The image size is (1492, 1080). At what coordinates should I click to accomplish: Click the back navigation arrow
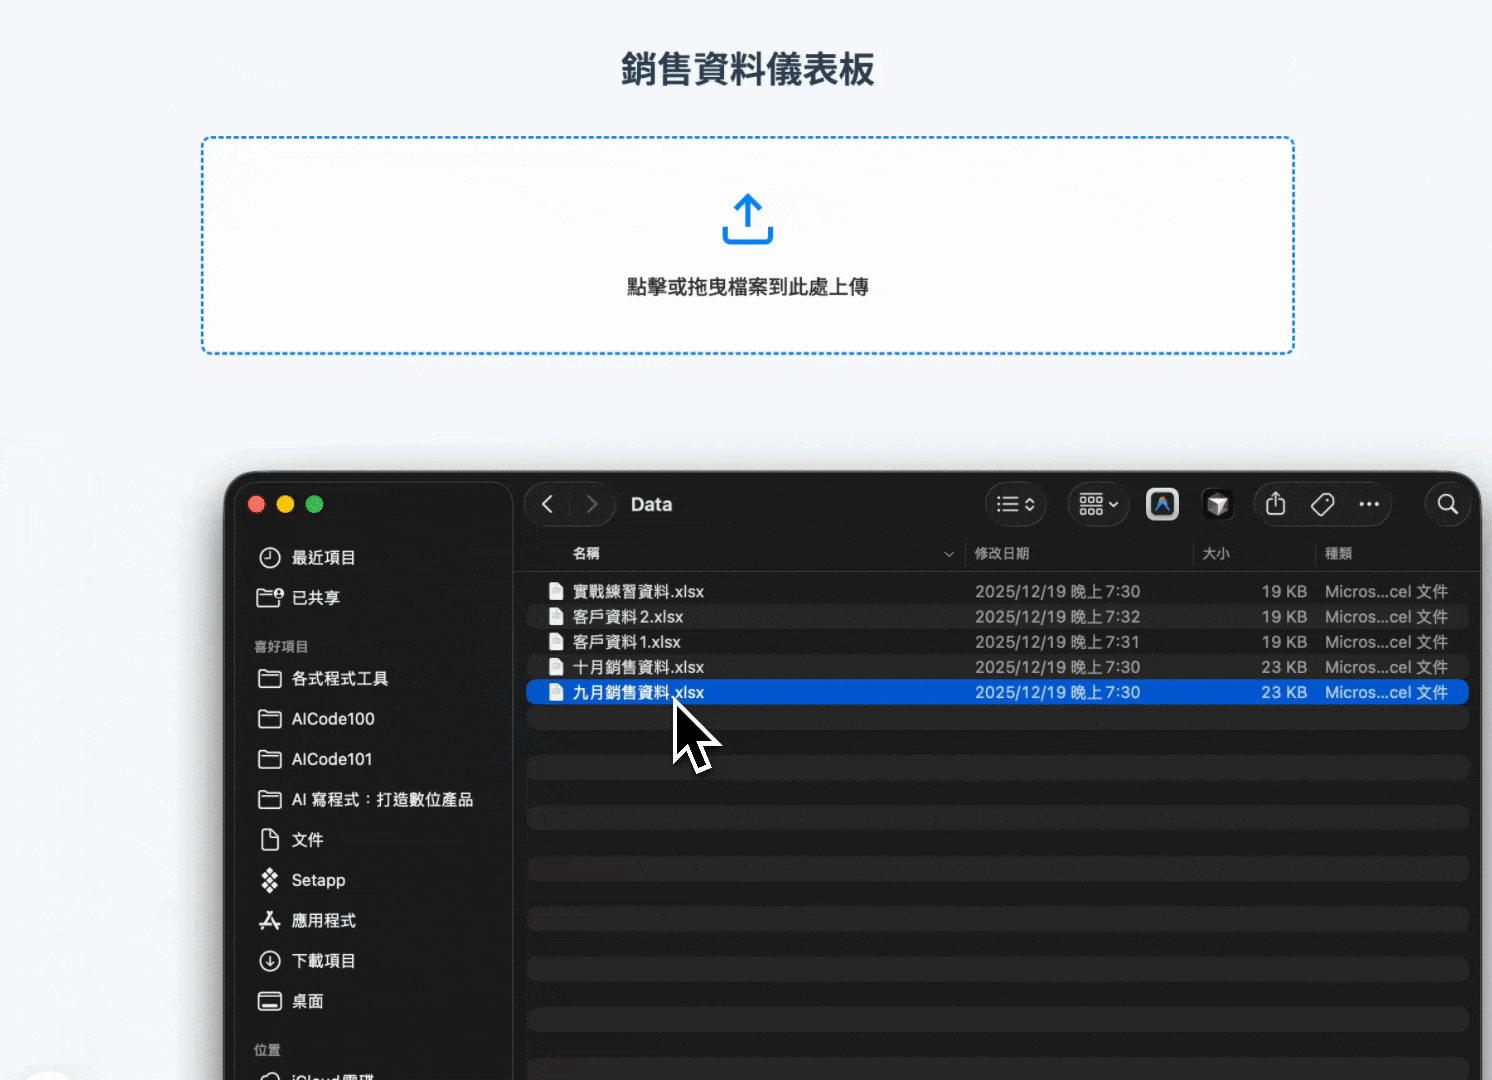tap(547, 504)
